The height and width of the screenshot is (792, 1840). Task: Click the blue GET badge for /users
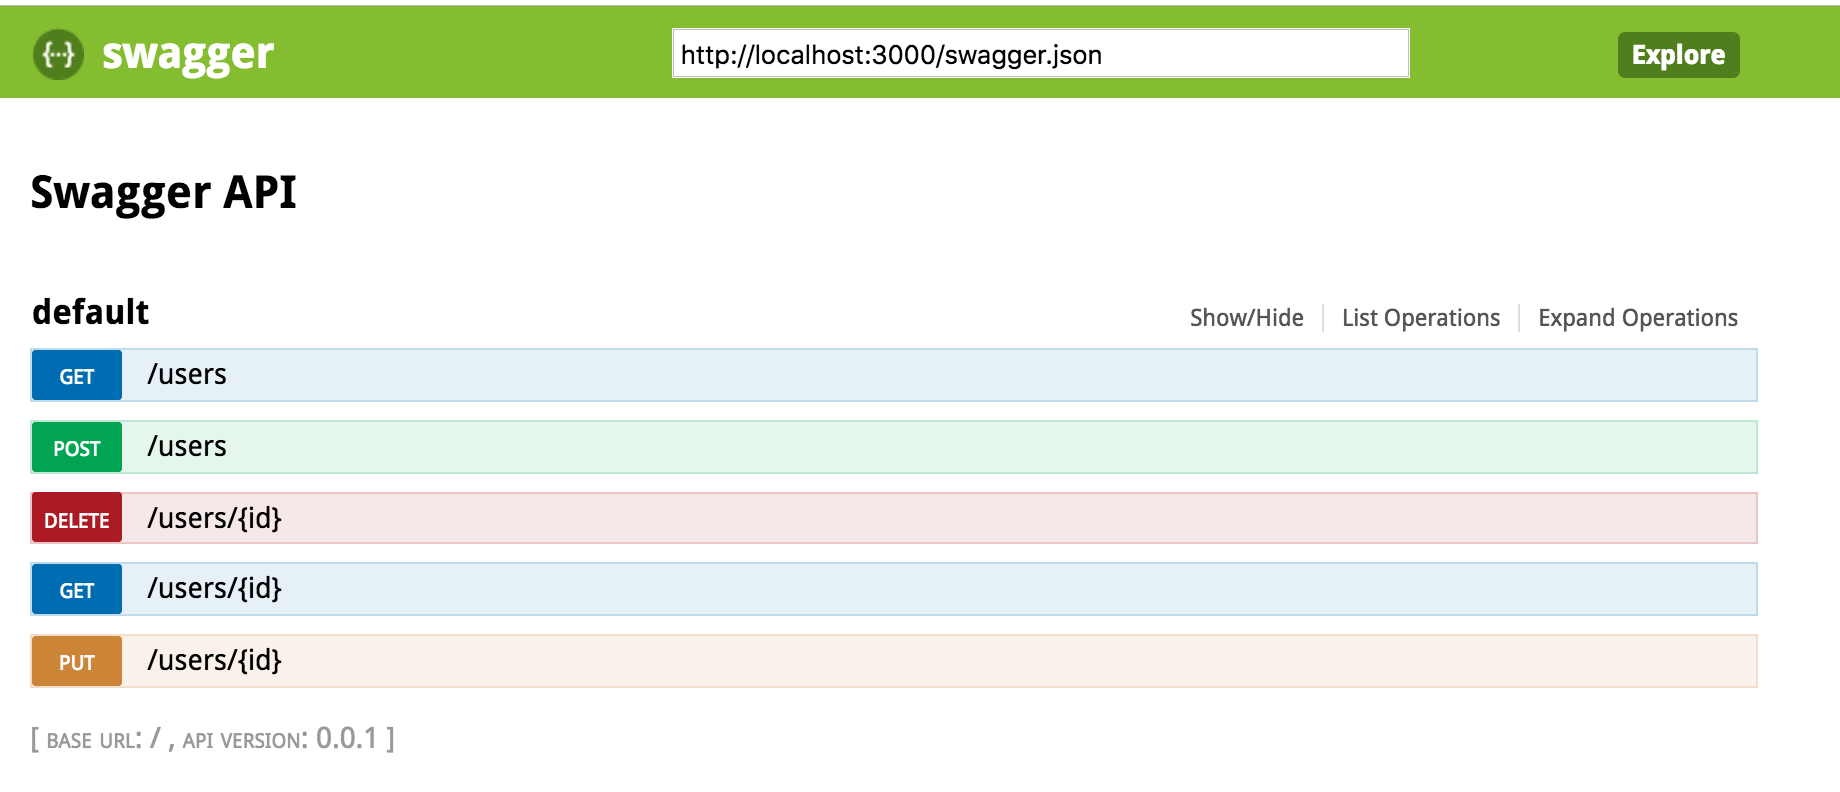point(77,376)
